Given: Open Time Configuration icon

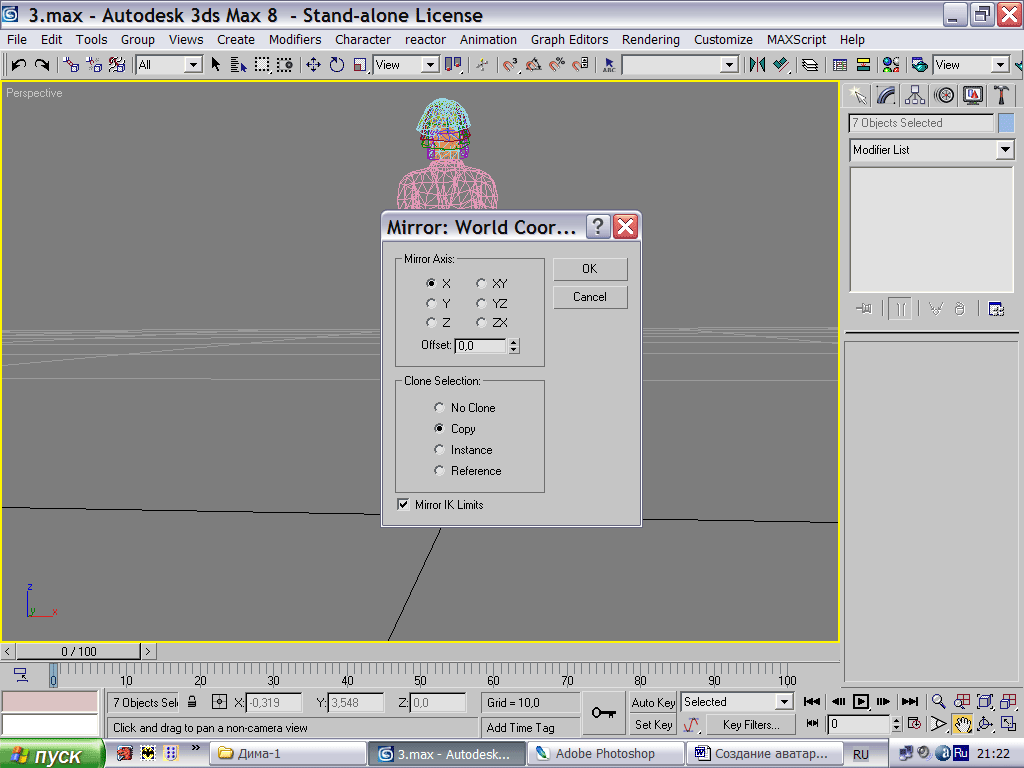Looking at the screenshot, I should 914,724.
